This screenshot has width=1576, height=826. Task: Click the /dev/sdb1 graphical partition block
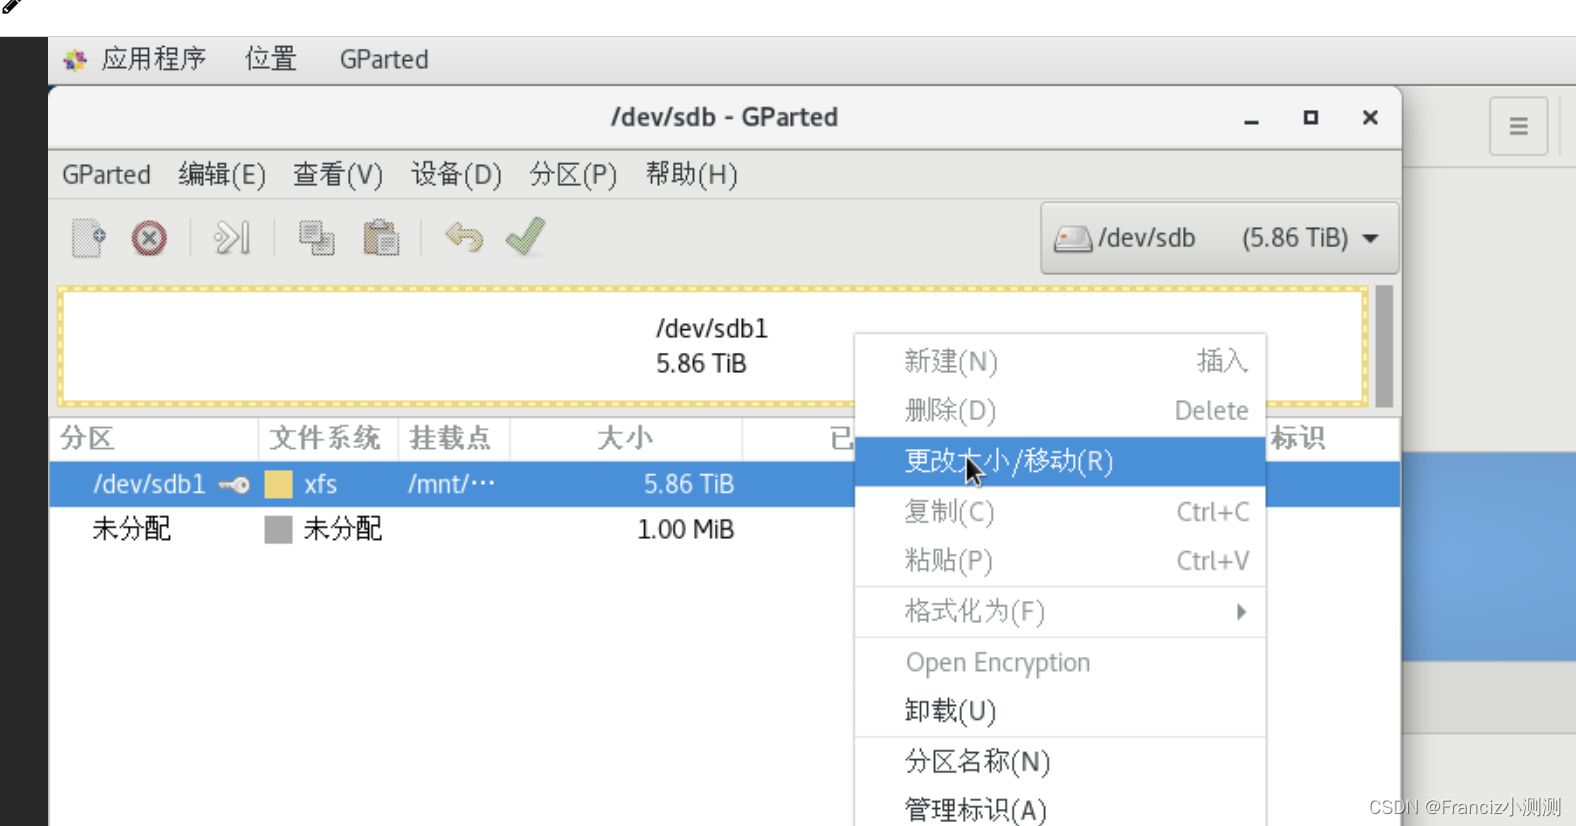click(712, 346)
